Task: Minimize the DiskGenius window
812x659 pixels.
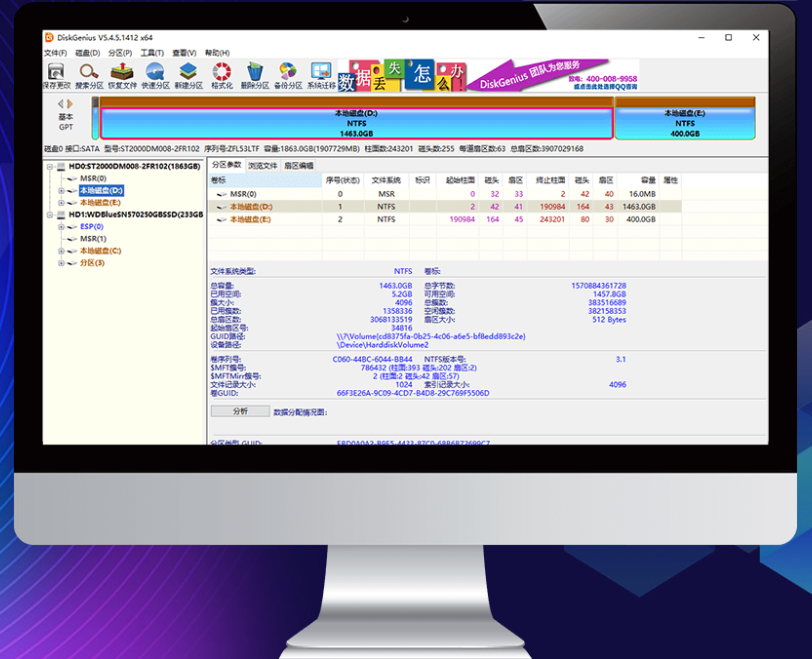Action: [x=702, y=37]
